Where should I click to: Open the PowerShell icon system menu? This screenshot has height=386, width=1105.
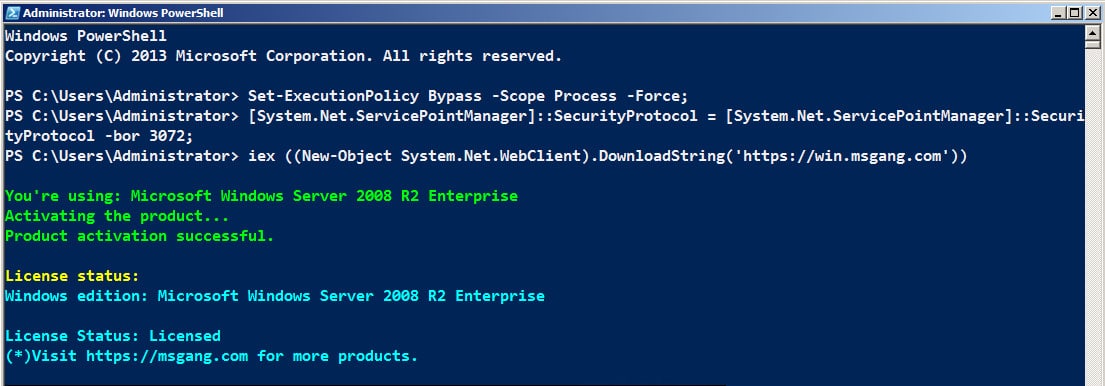coord(12,12)
